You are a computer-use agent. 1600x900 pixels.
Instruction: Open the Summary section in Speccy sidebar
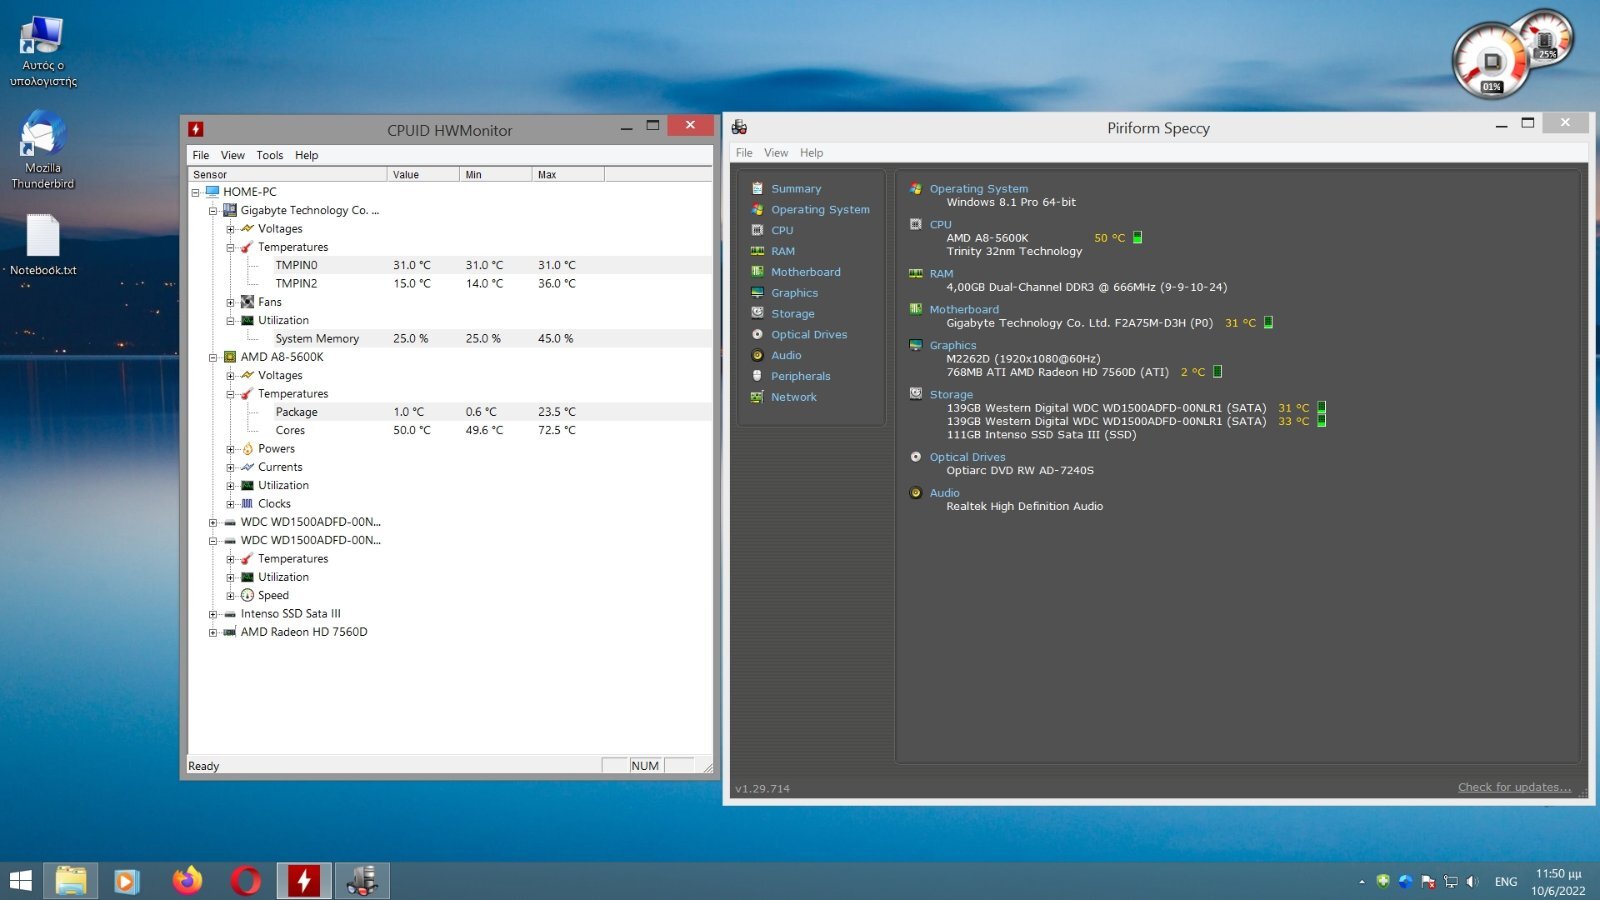pyautogui.click(x=796, y=189)
